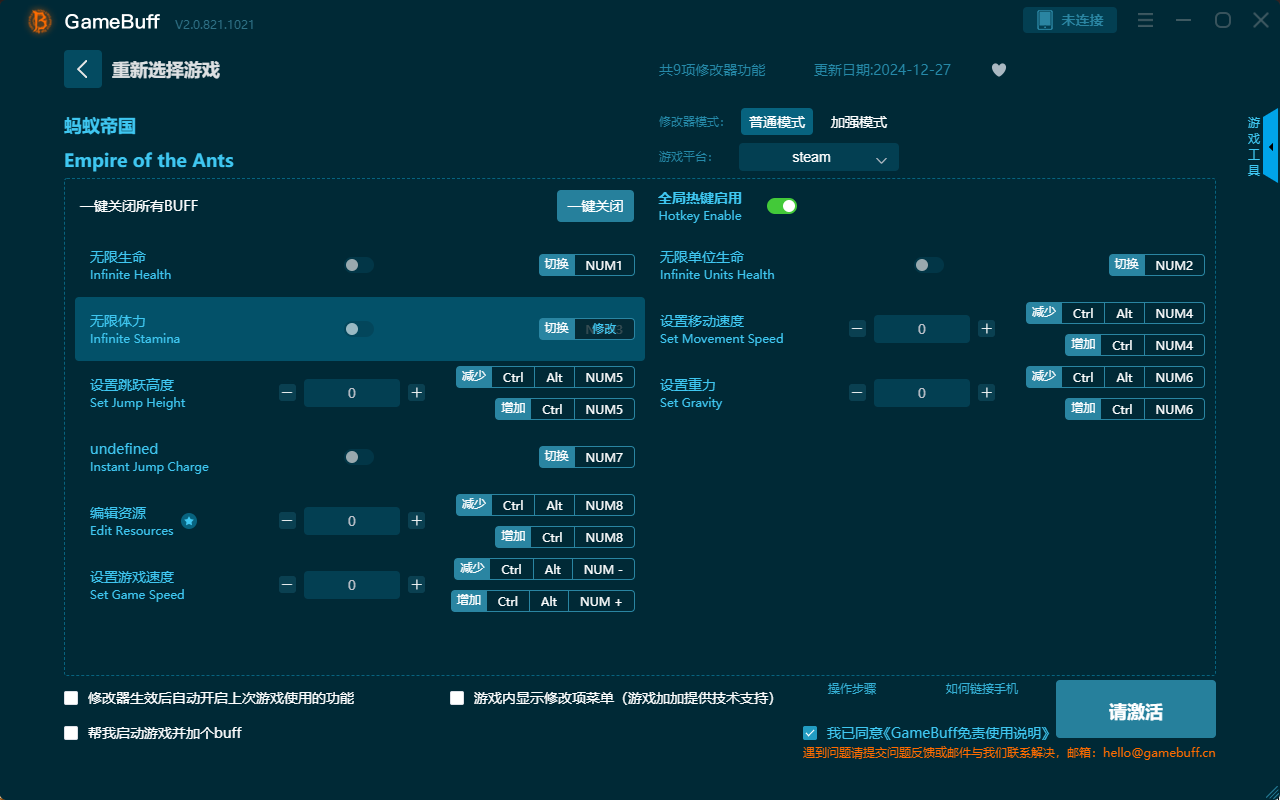Click the 减少 NUM4 movement speed hotkey
This screenshot has height=800, width=1280.
(1116, 313)
